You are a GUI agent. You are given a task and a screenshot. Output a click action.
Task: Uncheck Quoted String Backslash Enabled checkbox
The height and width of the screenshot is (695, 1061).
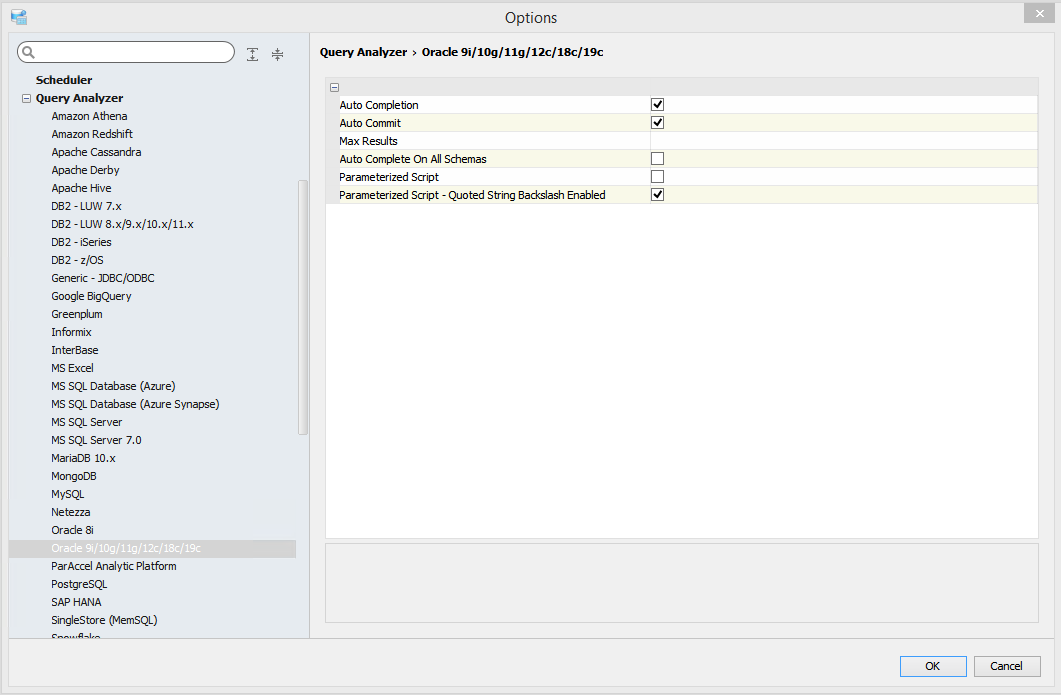point(658,194)
